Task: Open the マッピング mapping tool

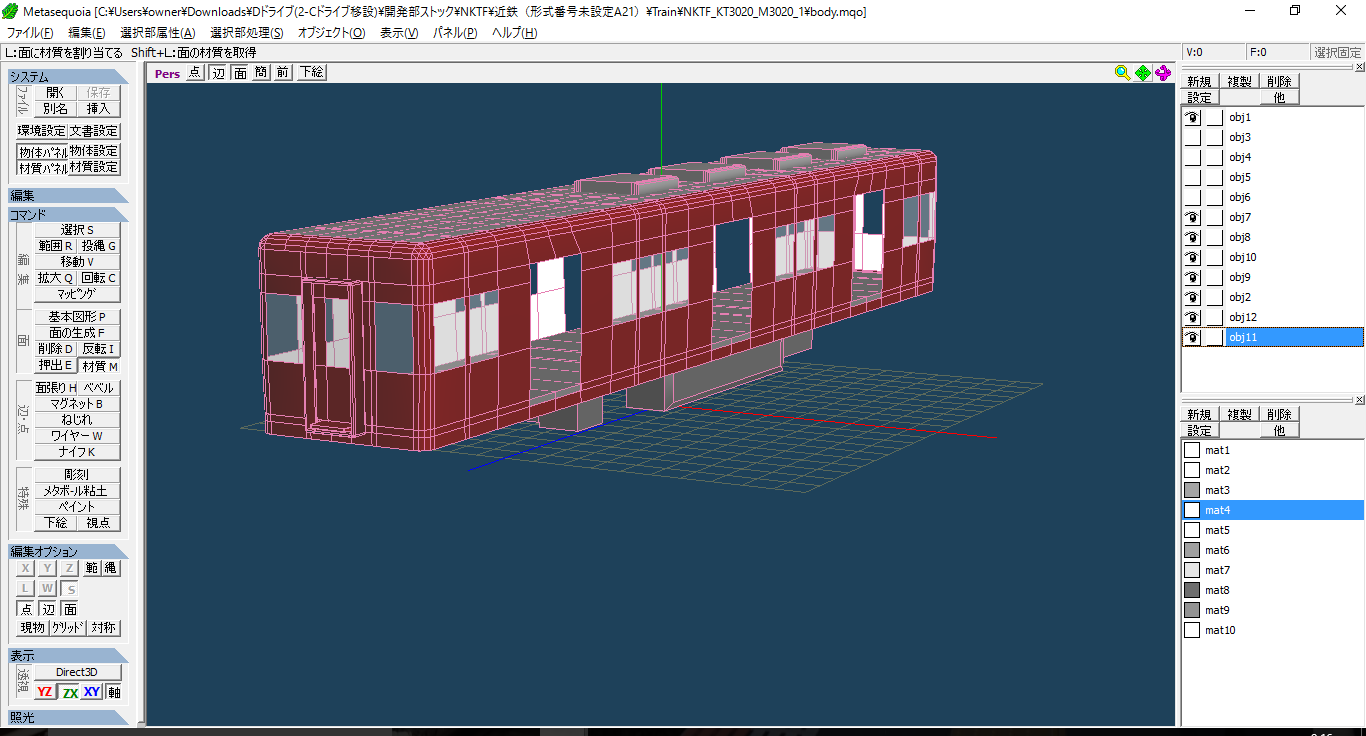Action: 77,294
